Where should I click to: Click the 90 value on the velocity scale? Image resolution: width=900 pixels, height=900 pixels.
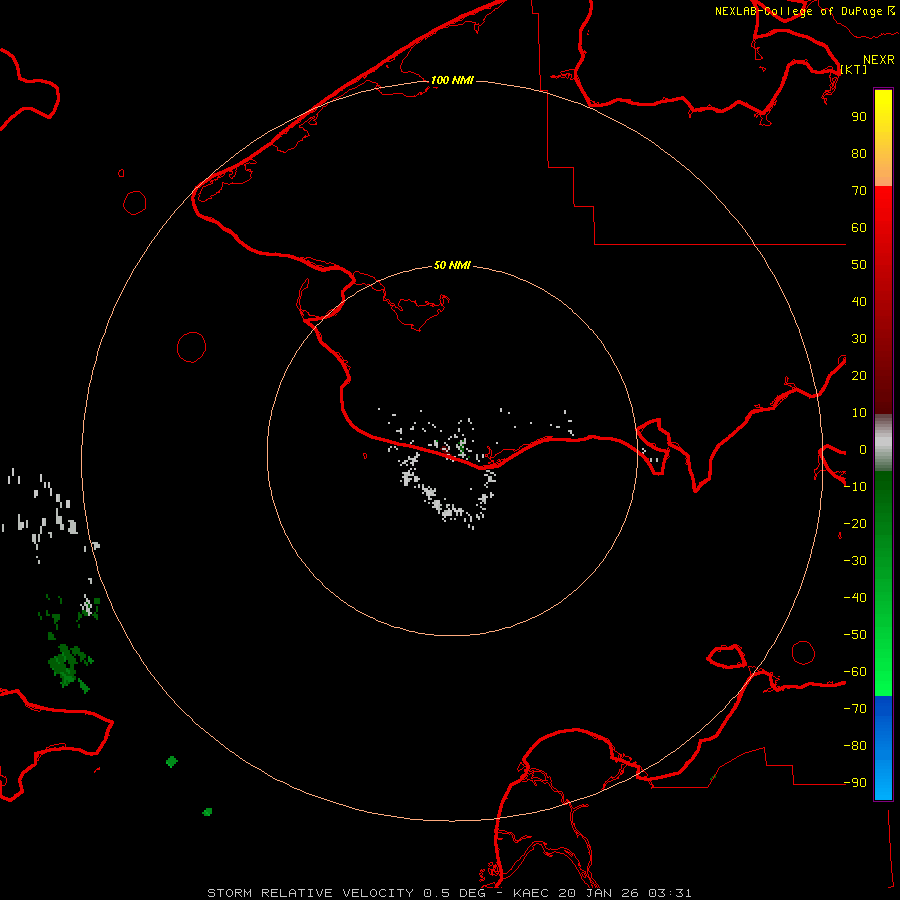pos(859,117)
